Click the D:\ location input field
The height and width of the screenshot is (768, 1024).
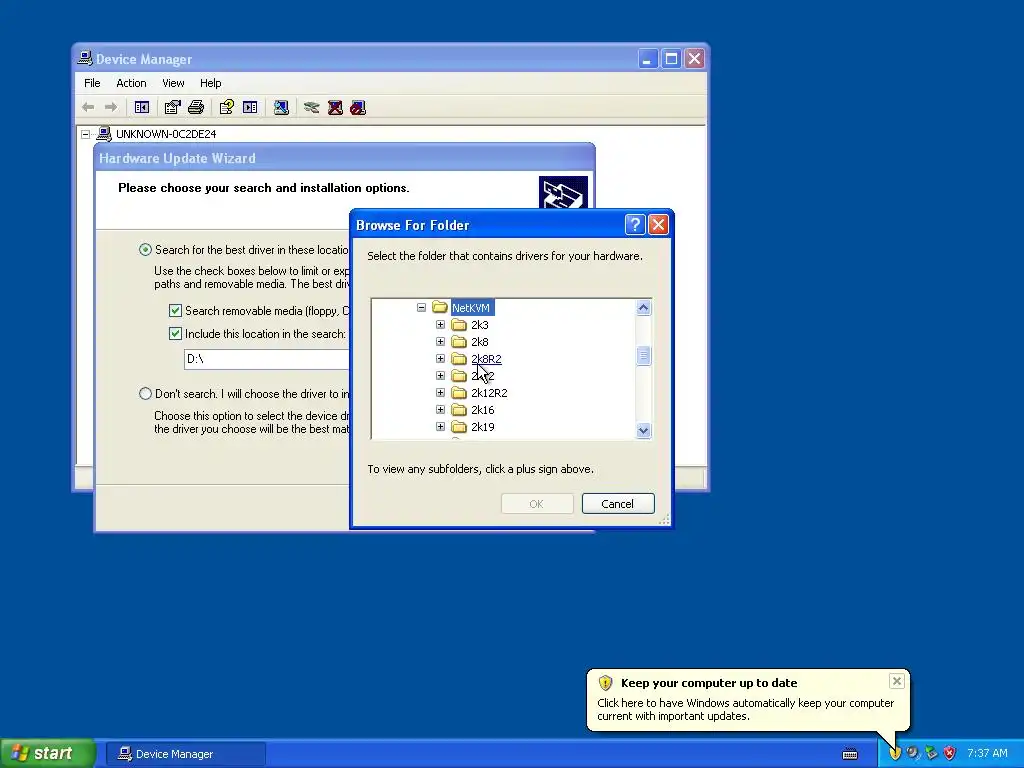[266, 359]
